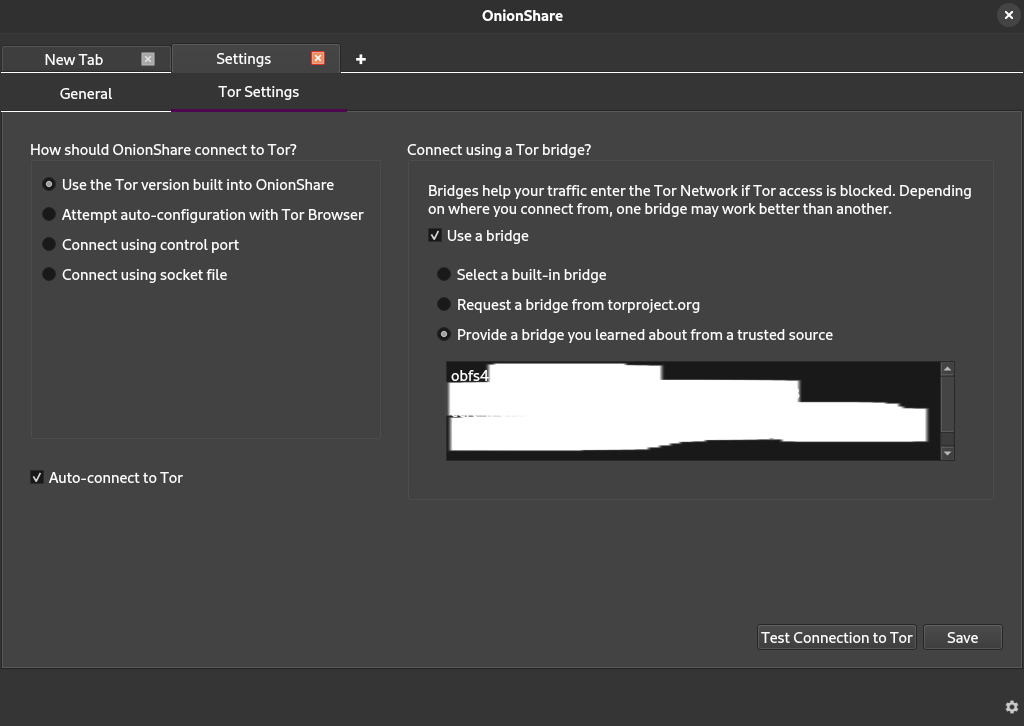Toggle Auto-connect to Tor checkbox
Viewport: 1024px width, 726px height.
click(x=37, y=478)
